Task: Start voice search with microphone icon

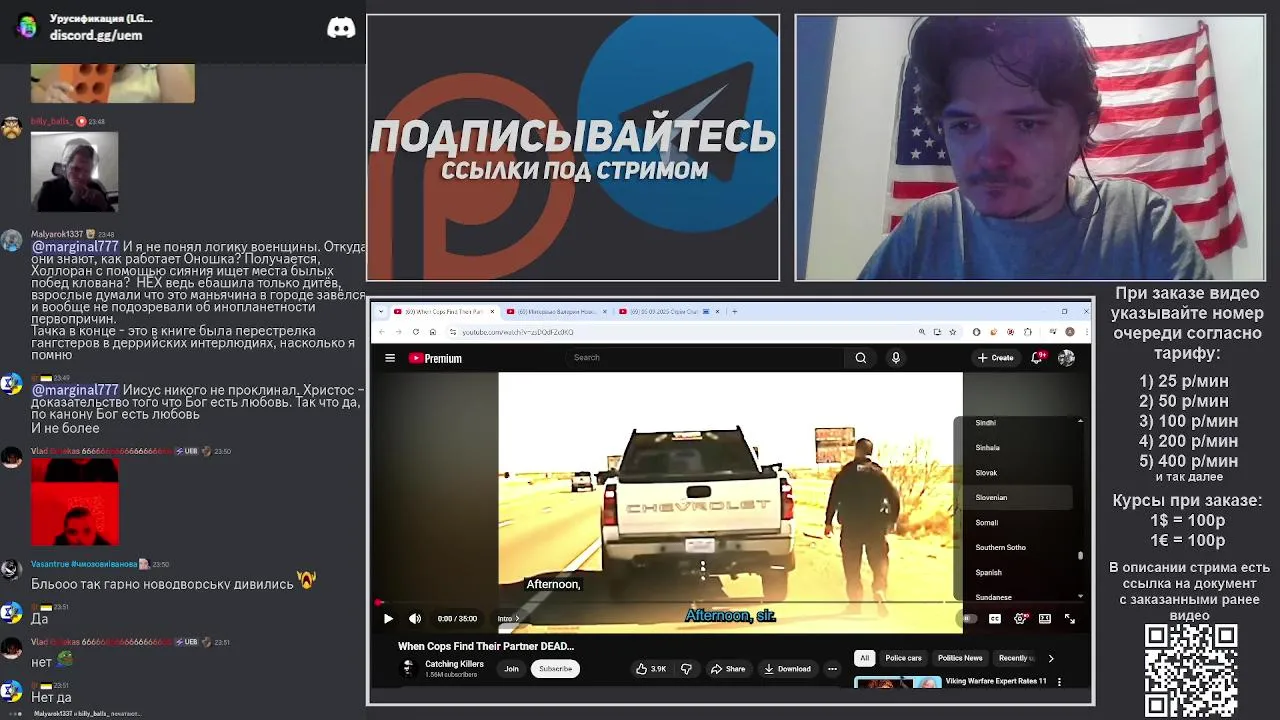Action: point(896,358)
